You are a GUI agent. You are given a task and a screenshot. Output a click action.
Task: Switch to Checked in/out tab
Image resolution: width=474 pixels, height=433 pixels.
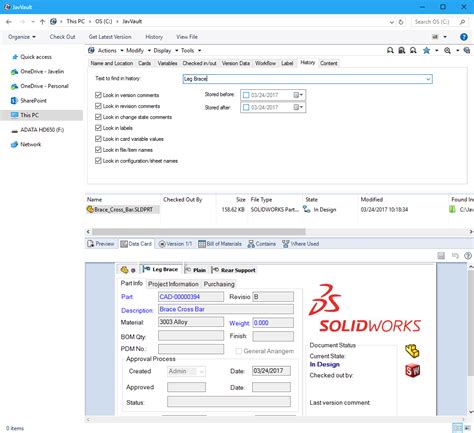coord(199,63)
